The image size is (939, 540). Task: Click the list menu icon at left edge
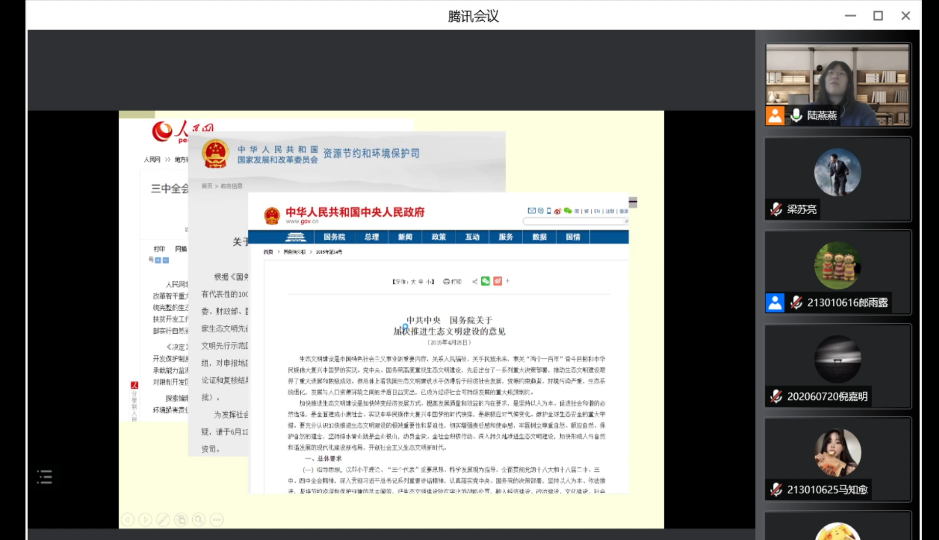44,478
